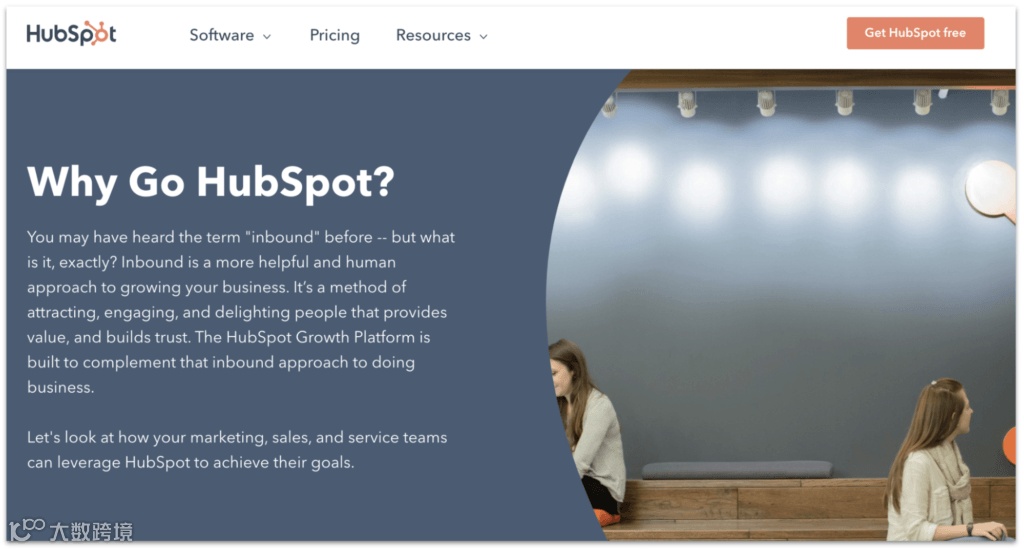Open the Software menu
This screenshot has width=1024, height=550.
(230, 35)
